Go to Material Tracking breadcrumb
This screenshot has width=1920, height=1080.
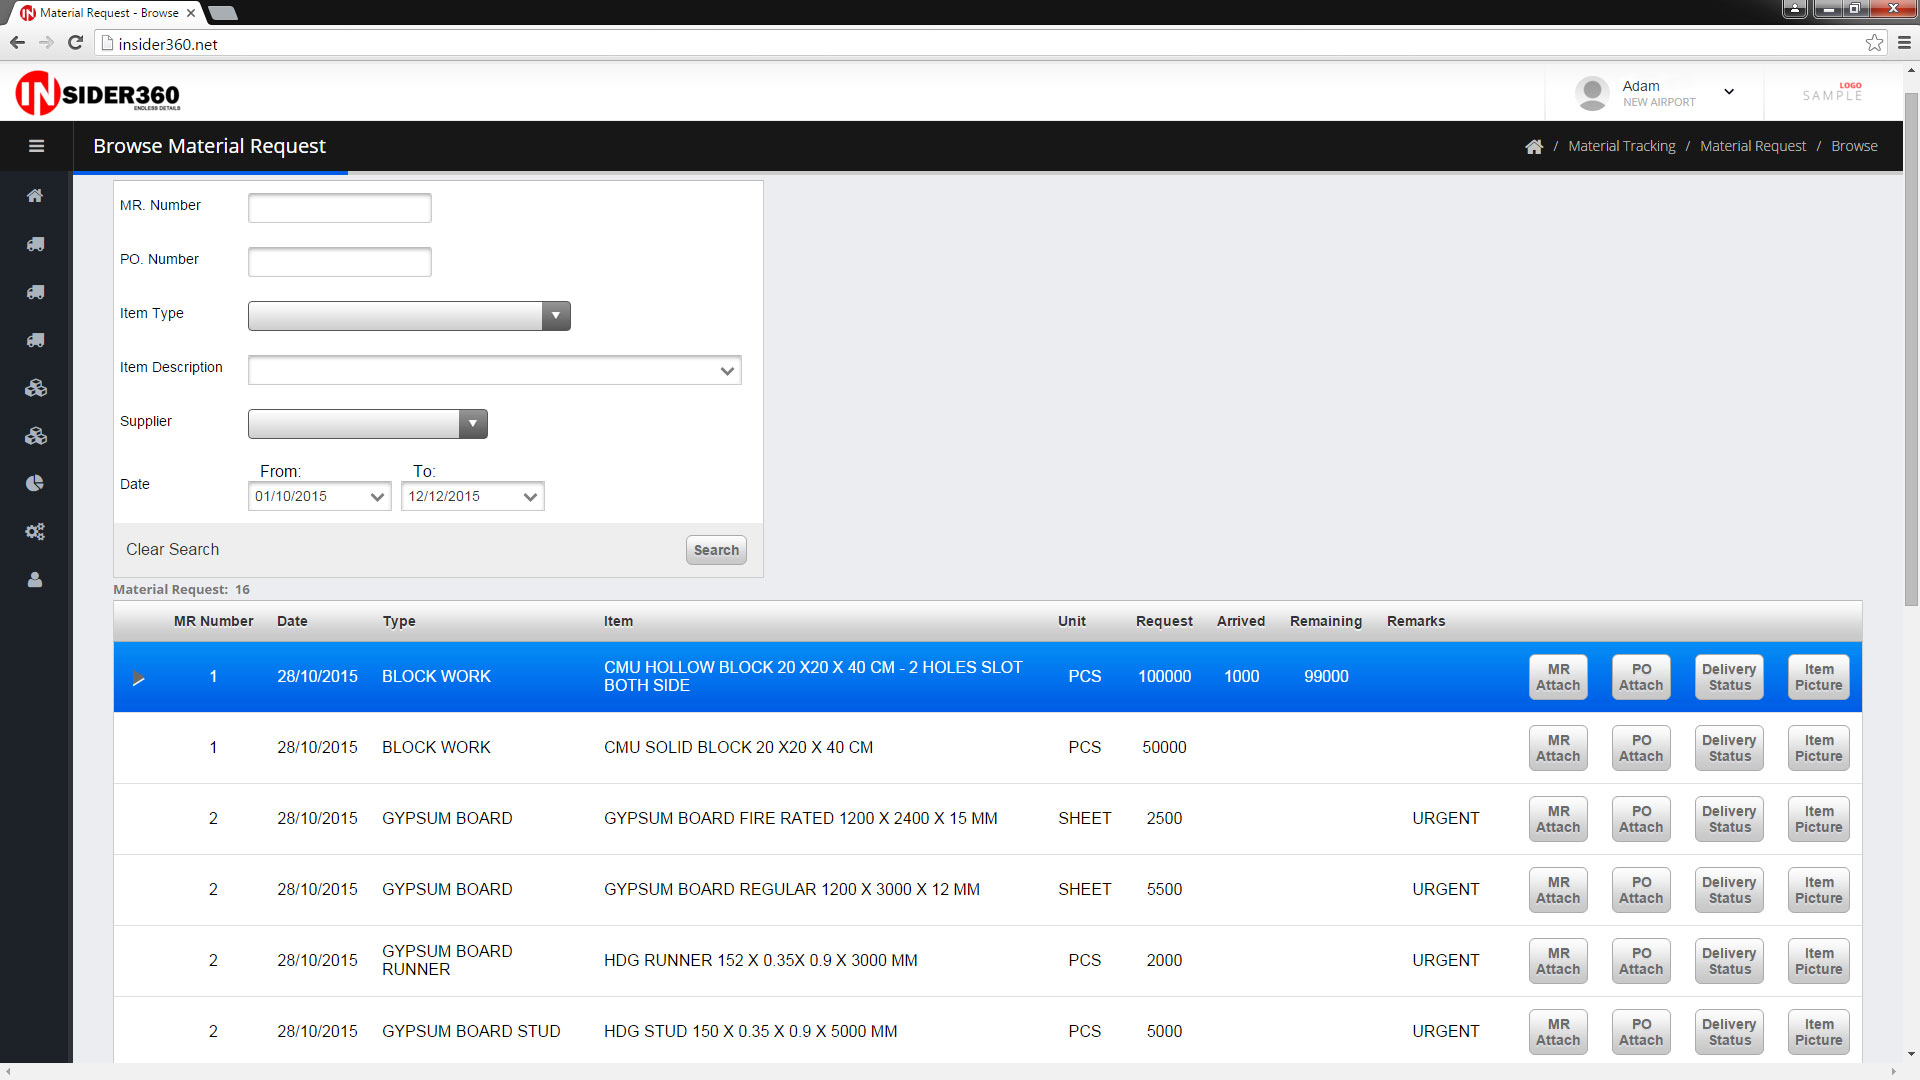(1621, 146)
